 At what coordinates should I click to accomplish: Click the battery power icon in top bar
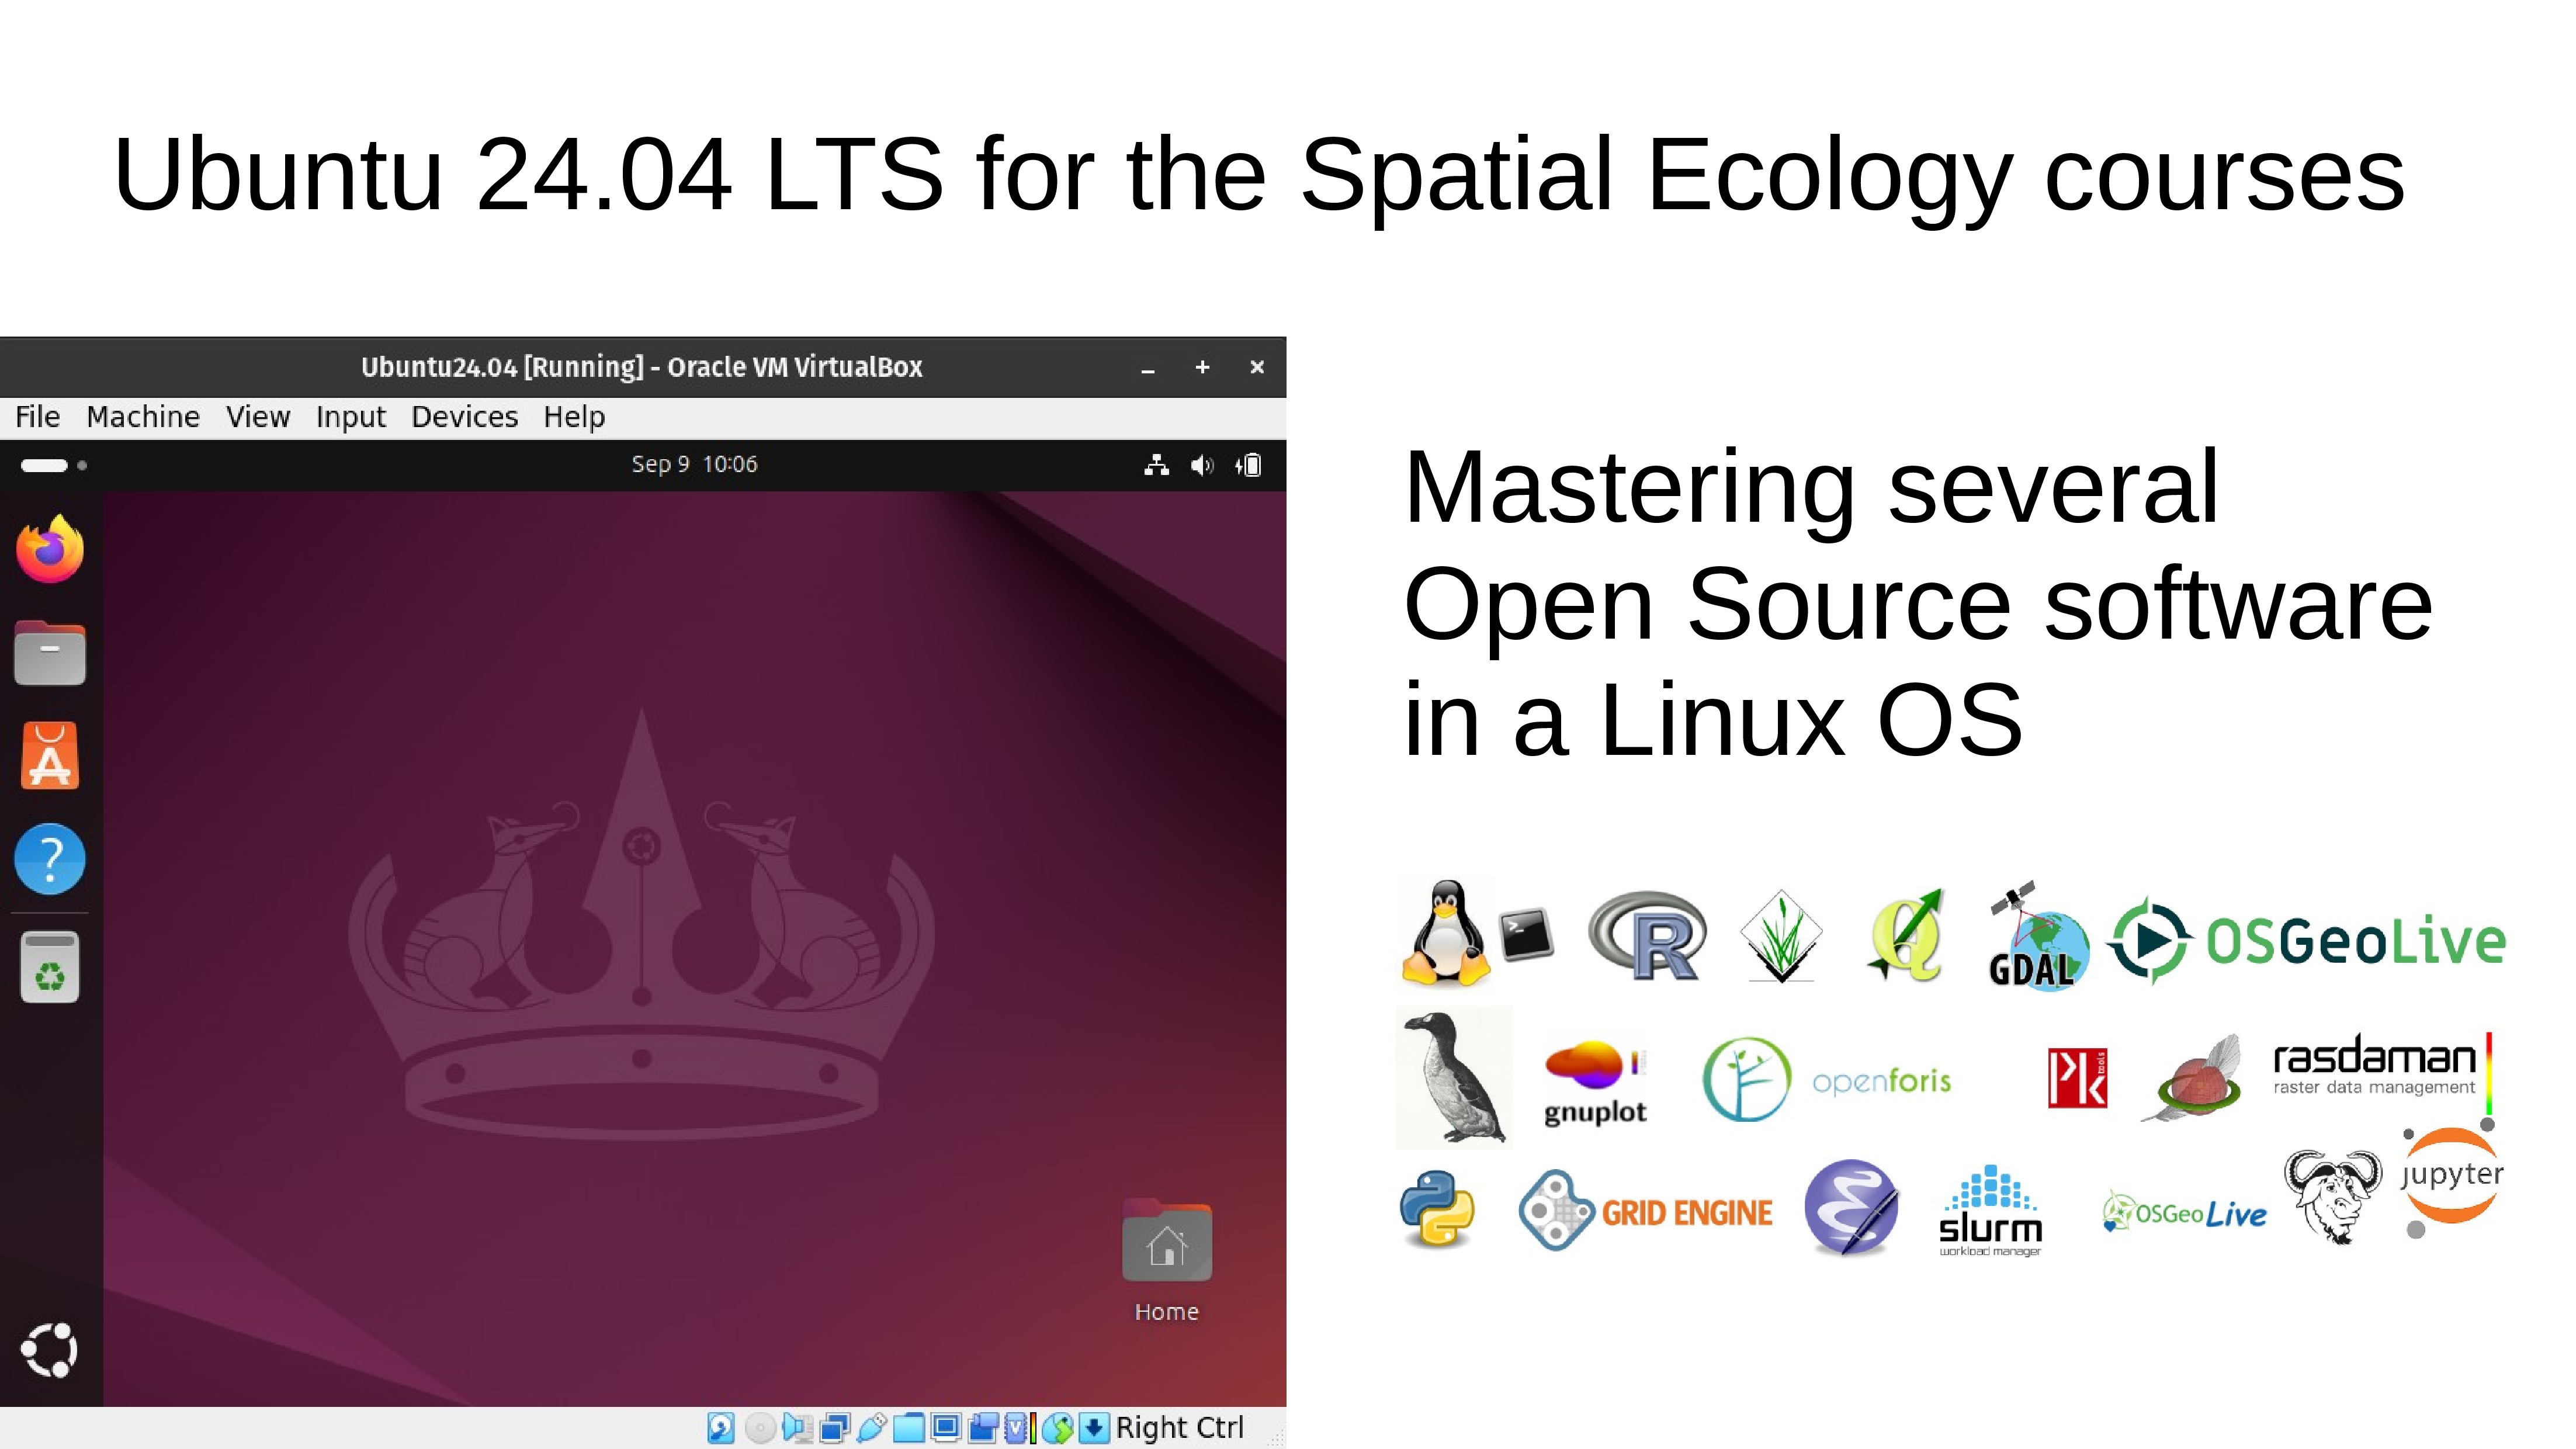pos(1248,465)
